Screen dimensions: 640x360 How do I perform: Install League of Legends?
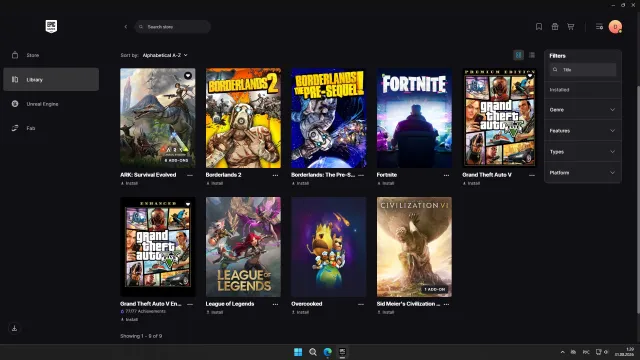[215, 312]
